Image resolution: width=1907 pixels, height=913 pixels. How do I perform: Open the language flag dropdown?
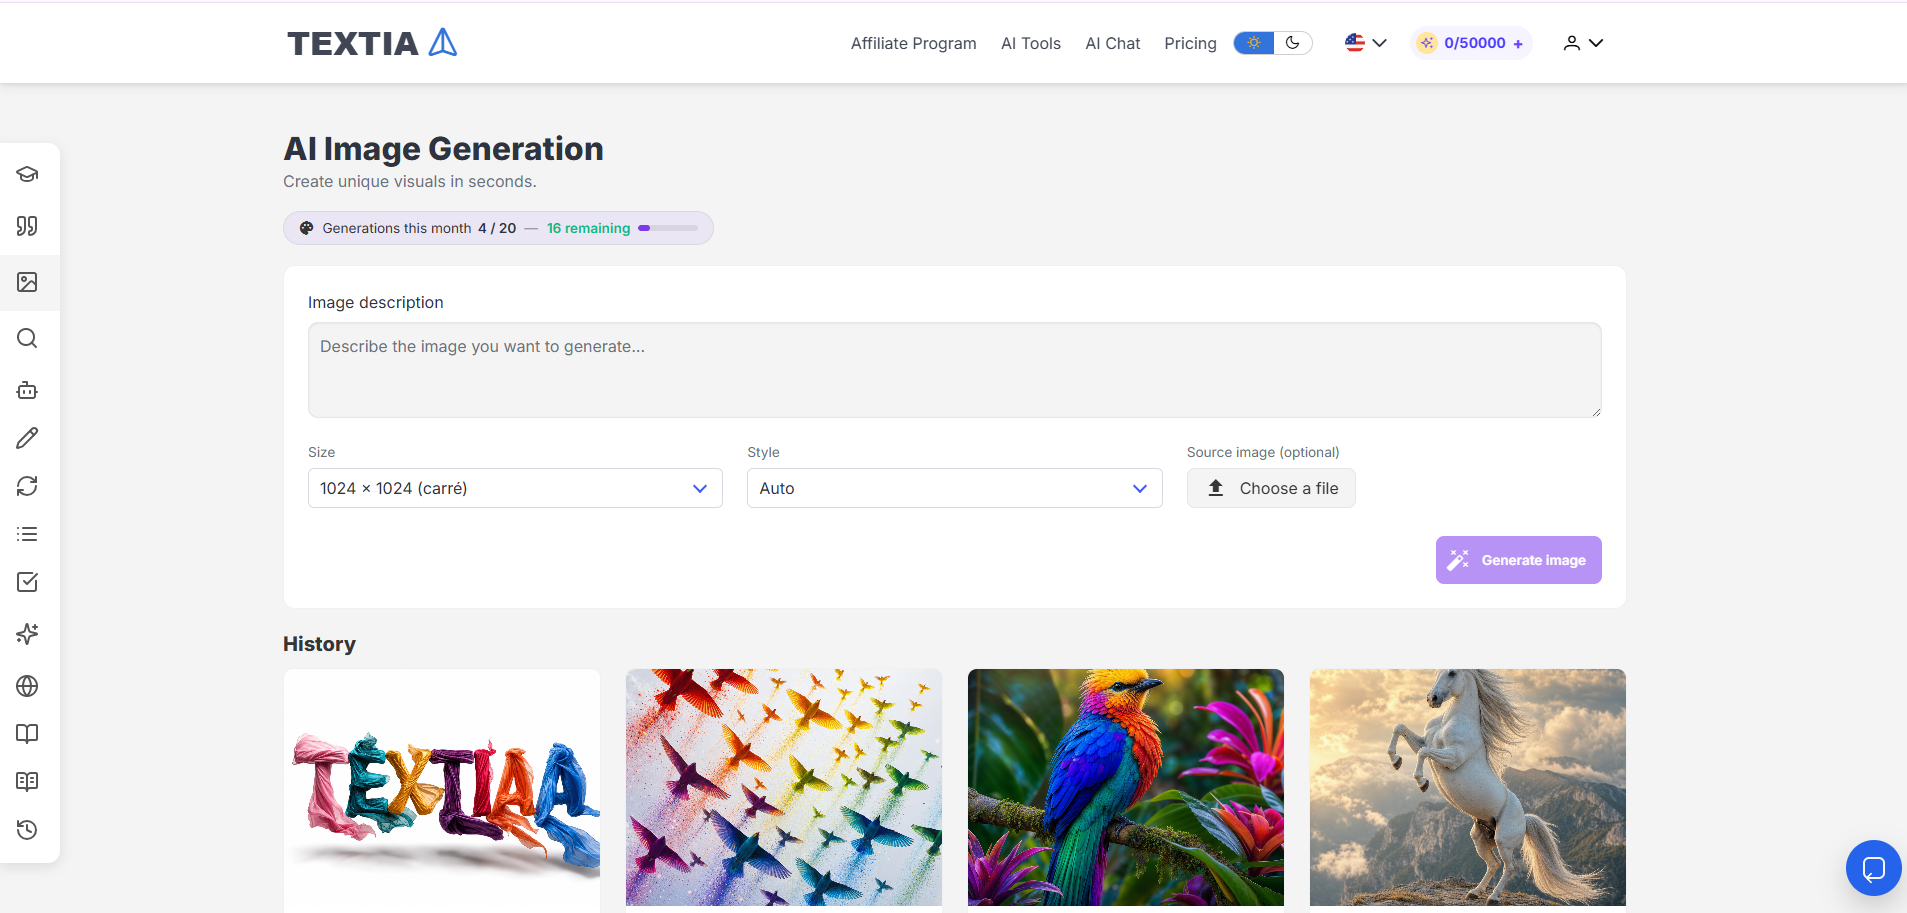[x=1365, y=43]
